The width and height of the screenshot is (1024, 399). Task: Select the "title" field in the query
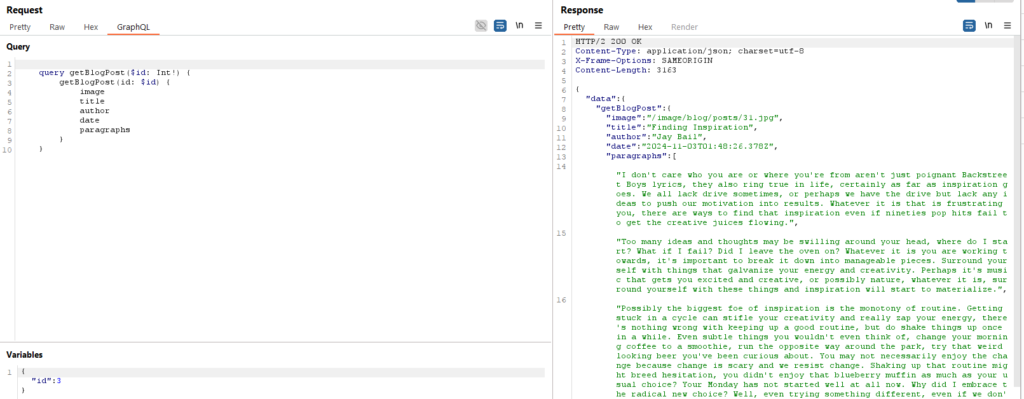[x=91, y=101]
